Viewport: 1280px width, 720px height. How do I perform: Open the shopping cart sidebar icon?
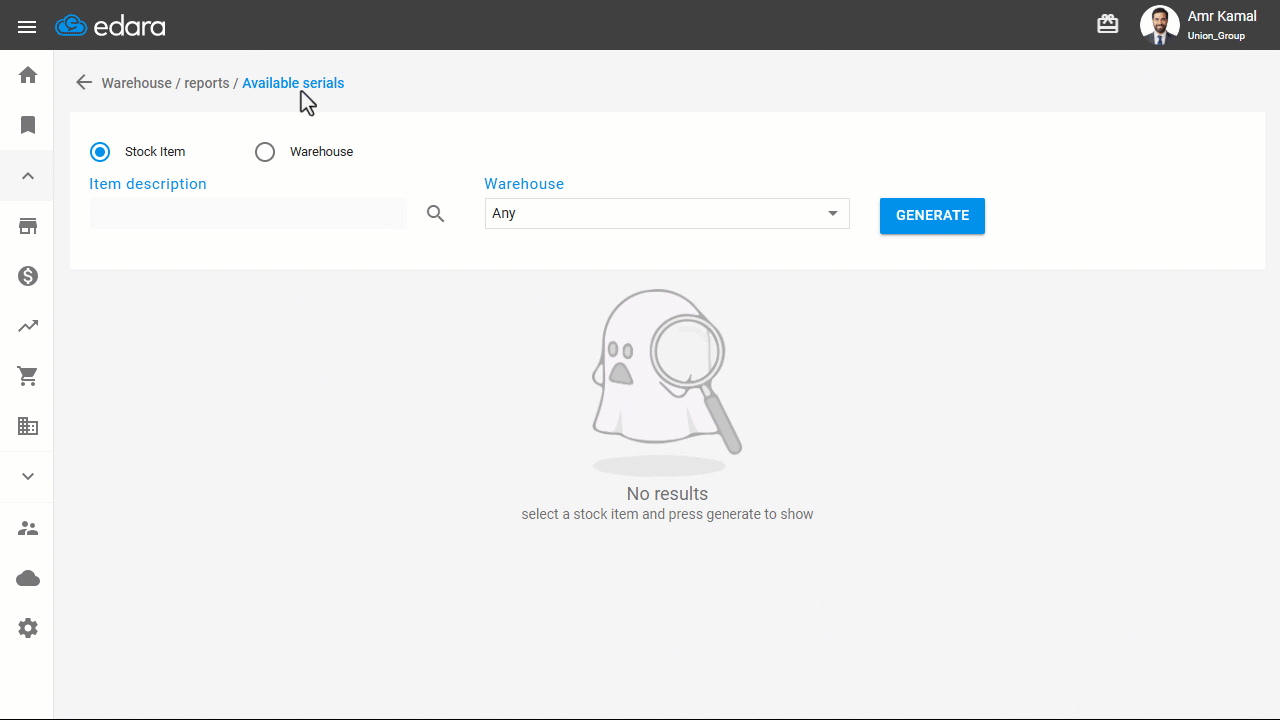[x=28, y=376]
